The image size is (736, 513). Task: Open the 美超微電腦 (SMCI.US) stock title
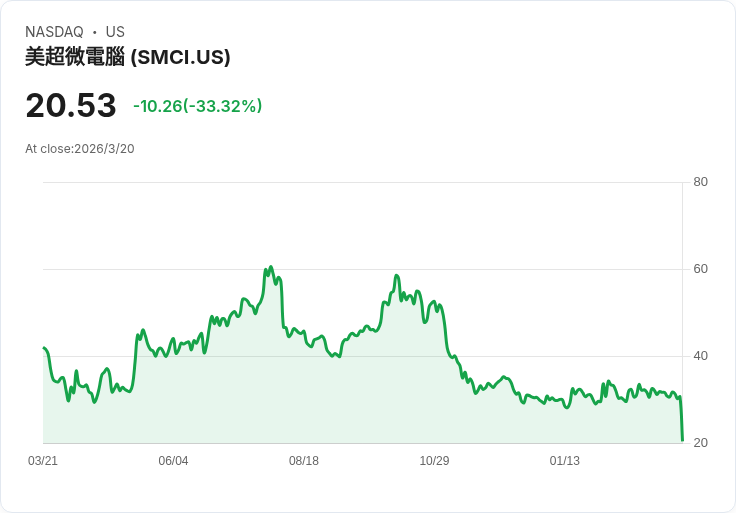(128, 57)
